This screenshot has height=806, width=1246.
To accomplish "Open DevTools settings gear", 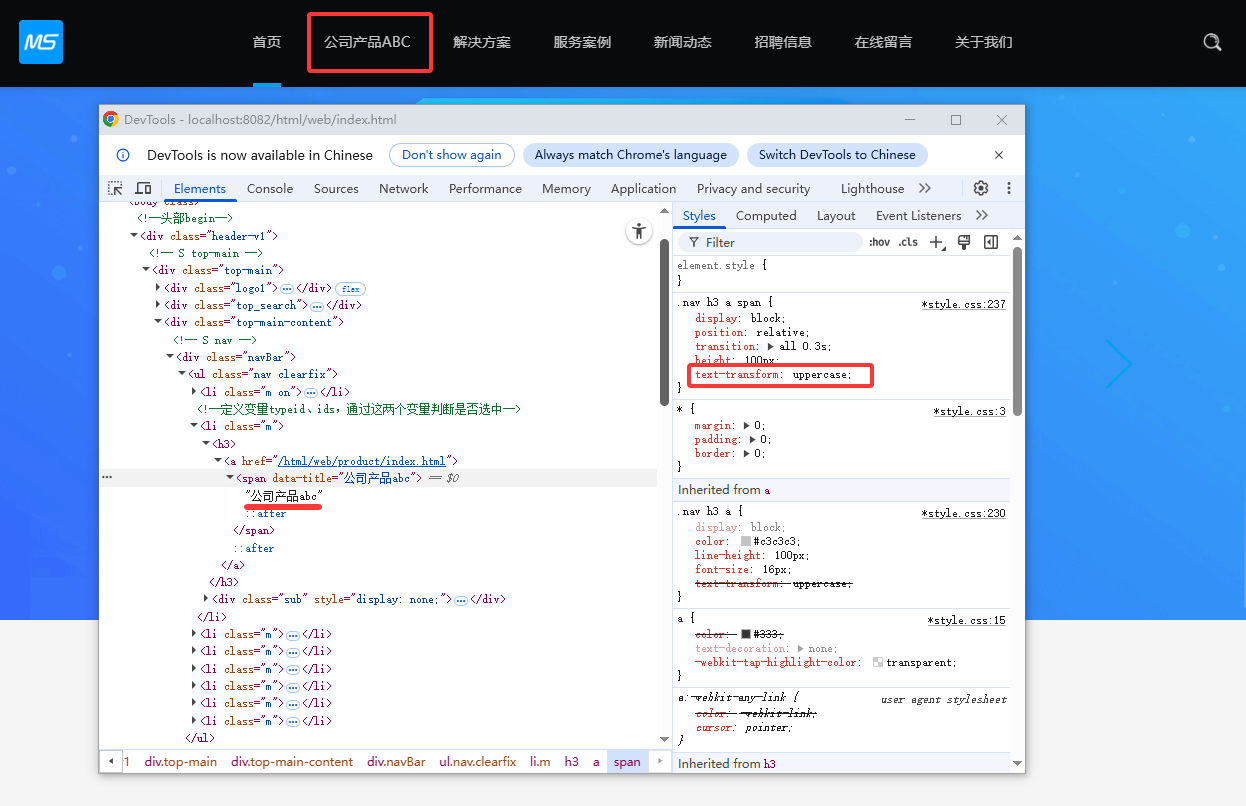I will click(x=980, y=188).
